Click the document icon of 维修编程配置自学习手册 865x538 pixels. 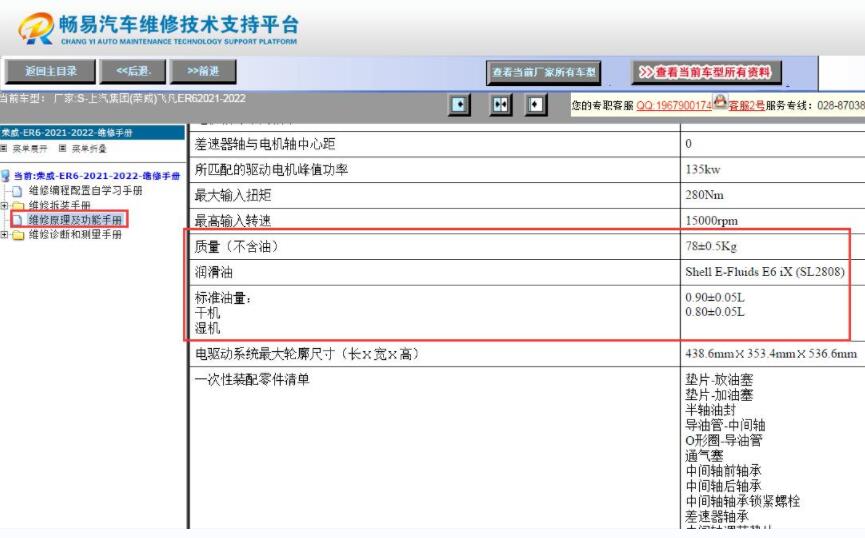[x=17, y=191]
